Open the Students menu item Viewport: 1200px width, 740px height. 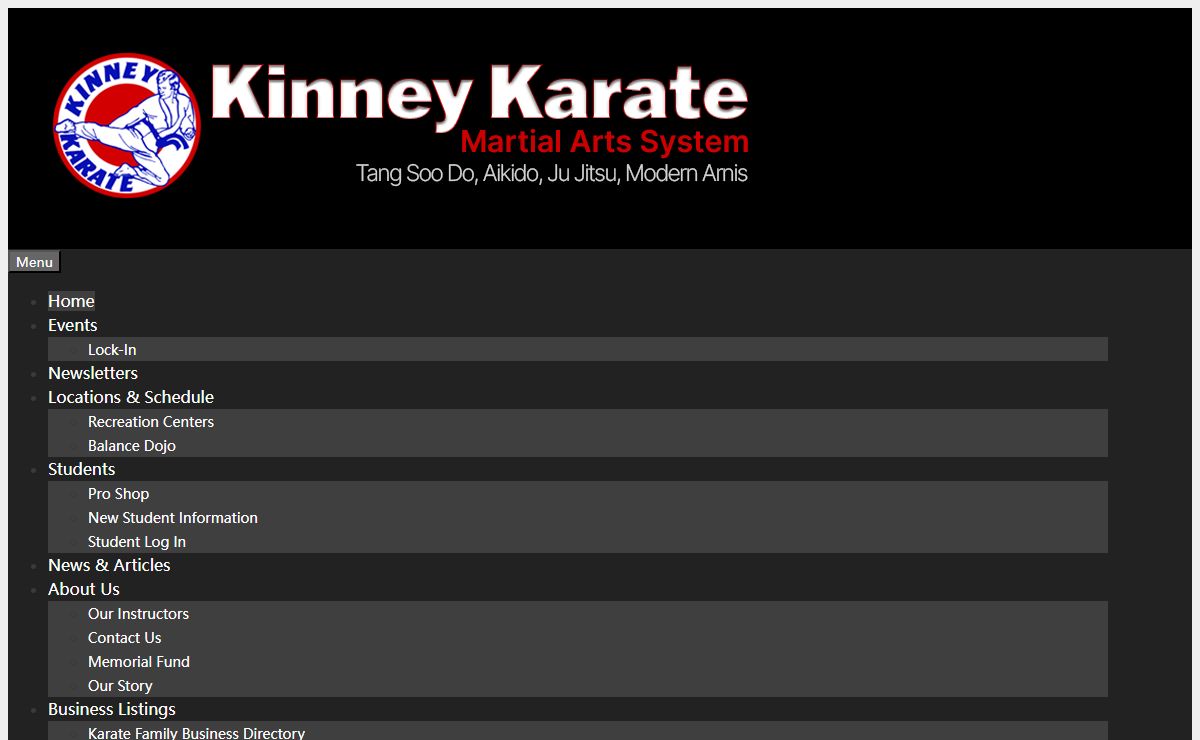(81, 469)
